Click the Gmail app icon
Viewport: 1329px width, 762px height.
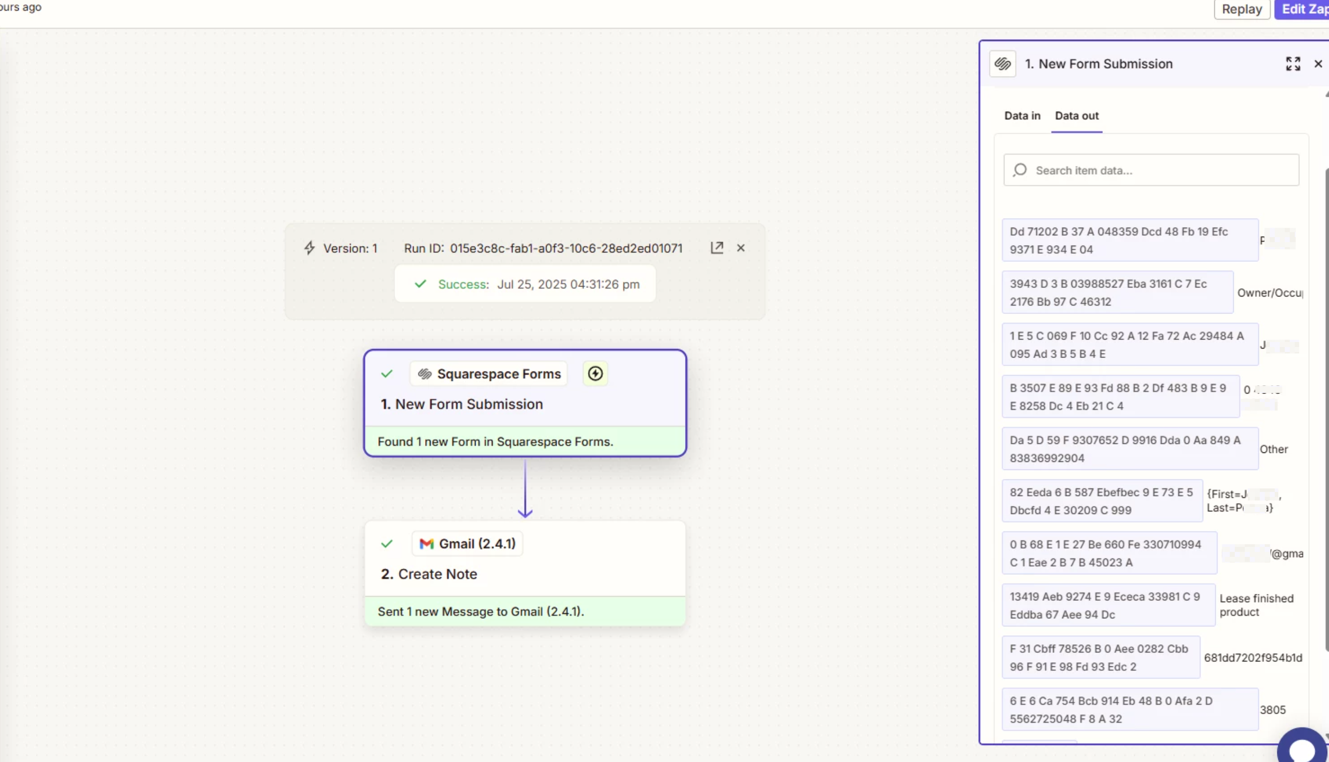coord(427,544)
